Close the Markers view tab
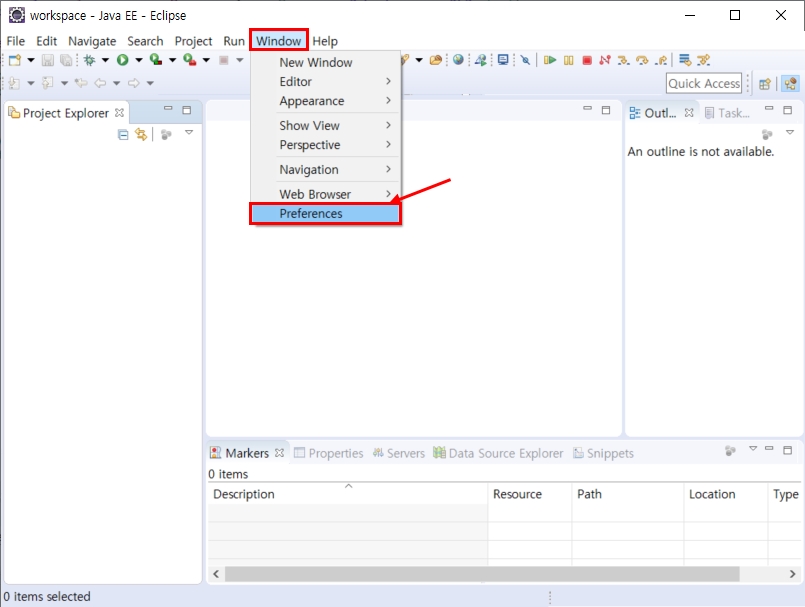Screen dimensions: 805x607 pos(279,453)
